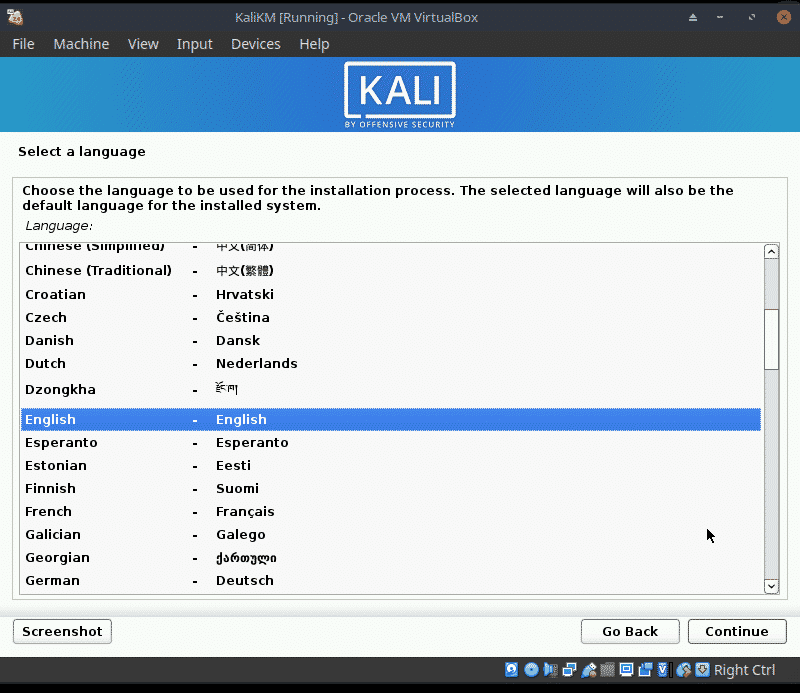Click the language list scrollbar thumb

(771, 338)
